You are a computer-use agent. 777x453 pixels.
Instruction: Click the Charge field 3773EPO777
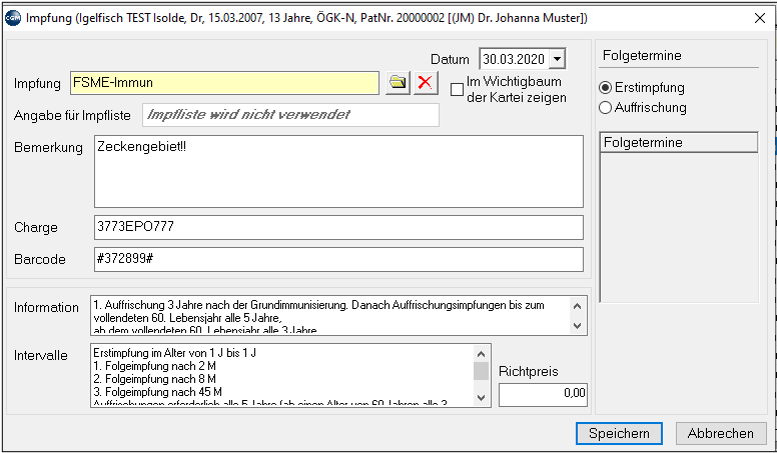pos(339,227)
